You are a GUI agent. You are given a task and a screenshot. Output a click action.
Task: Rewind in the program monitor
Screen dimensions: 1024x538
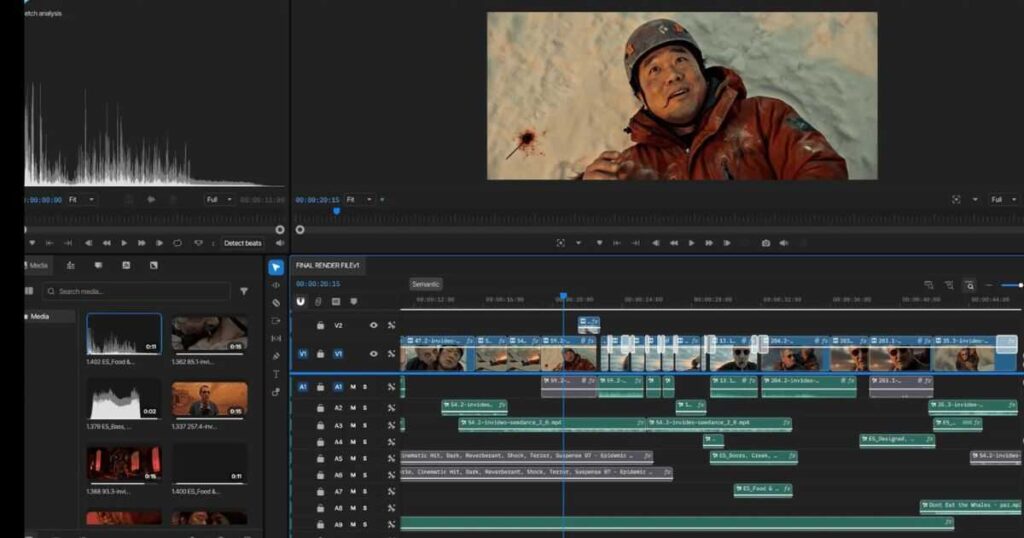click(673, 243)
